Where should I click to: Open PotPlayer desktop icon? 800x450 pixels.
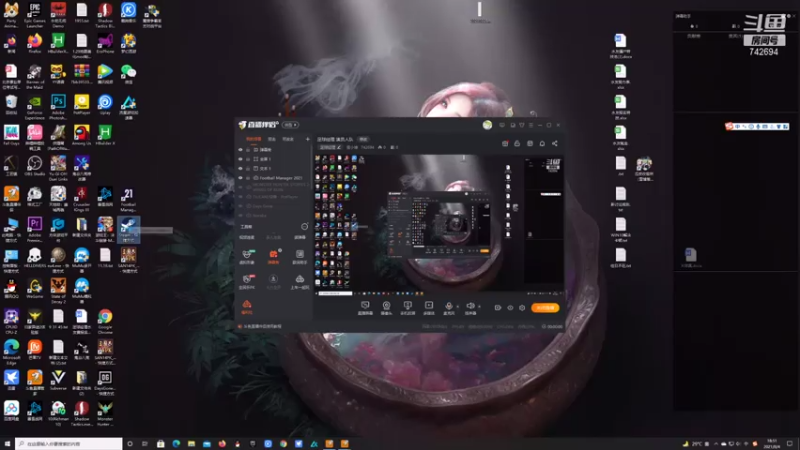coord(82,105)
